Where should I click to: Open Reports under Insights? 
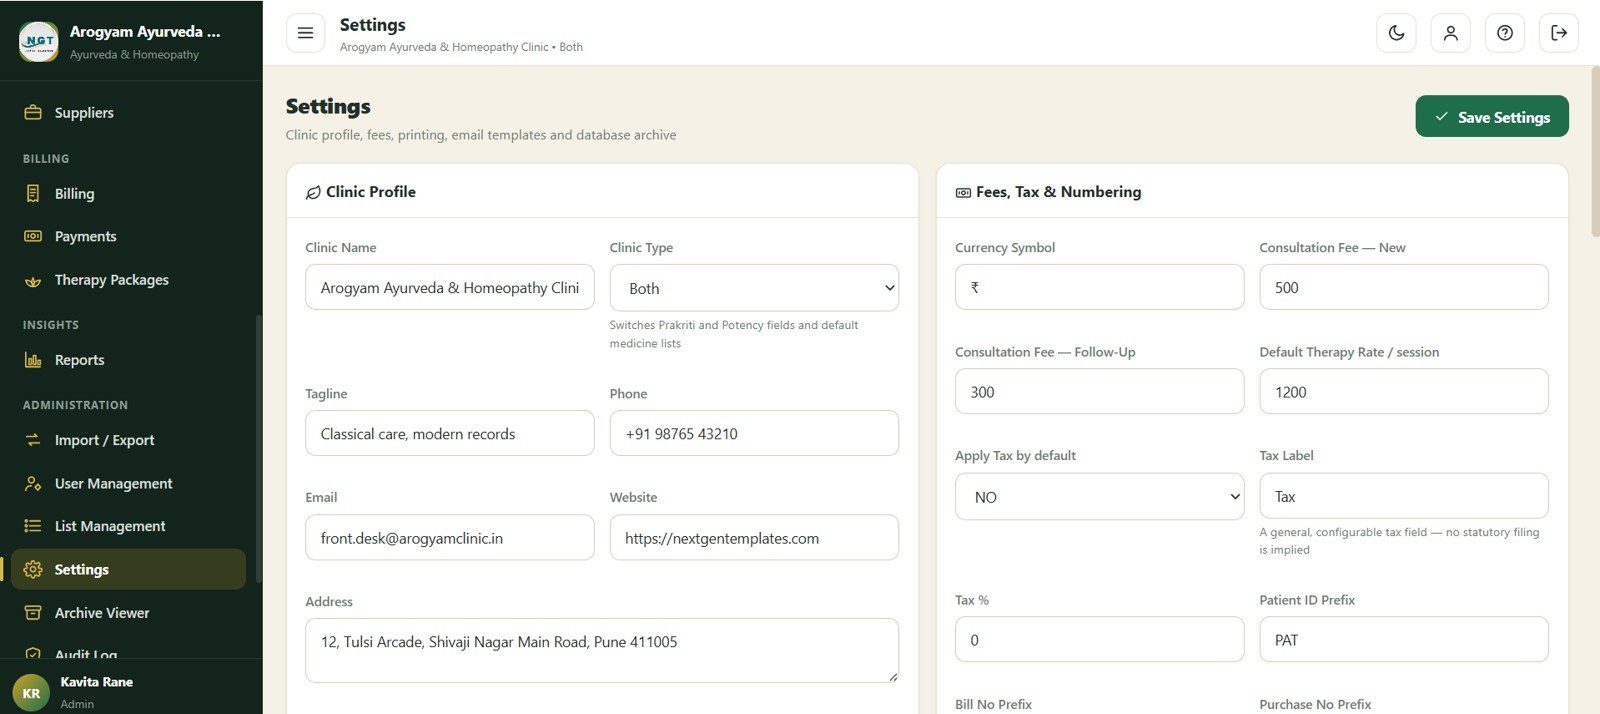[129, 360]
